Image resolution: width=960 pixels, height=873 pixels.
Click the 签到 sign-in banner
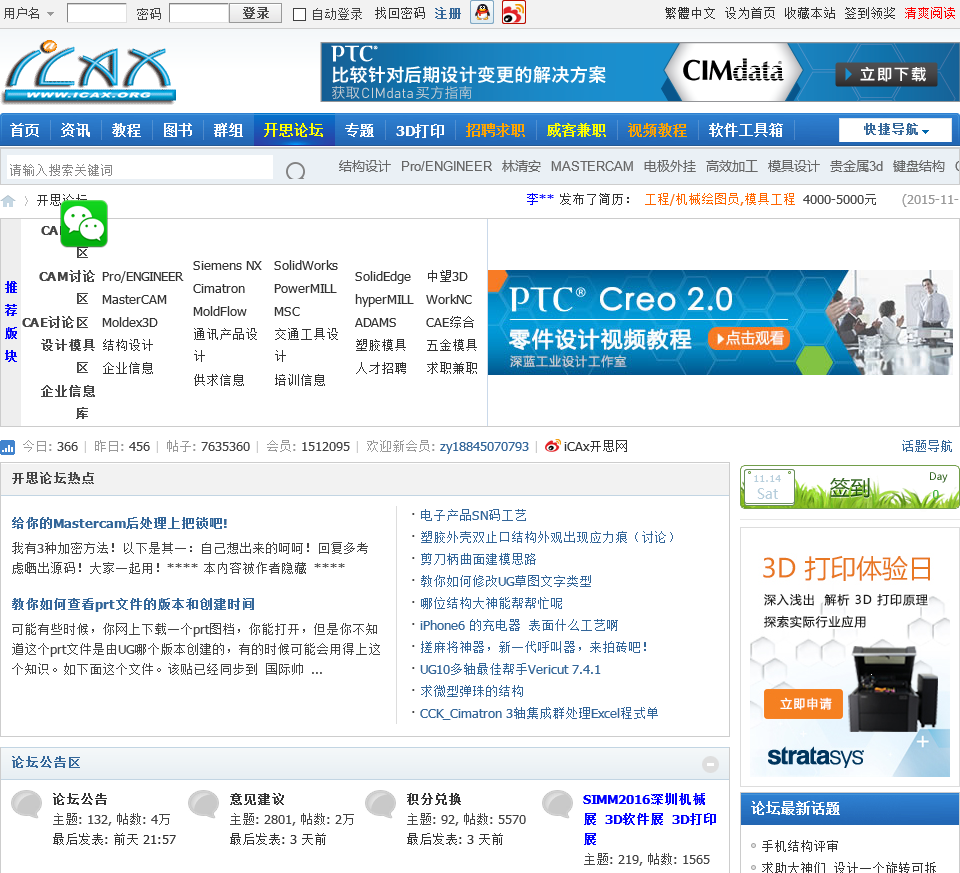click(x=850, y=487)
